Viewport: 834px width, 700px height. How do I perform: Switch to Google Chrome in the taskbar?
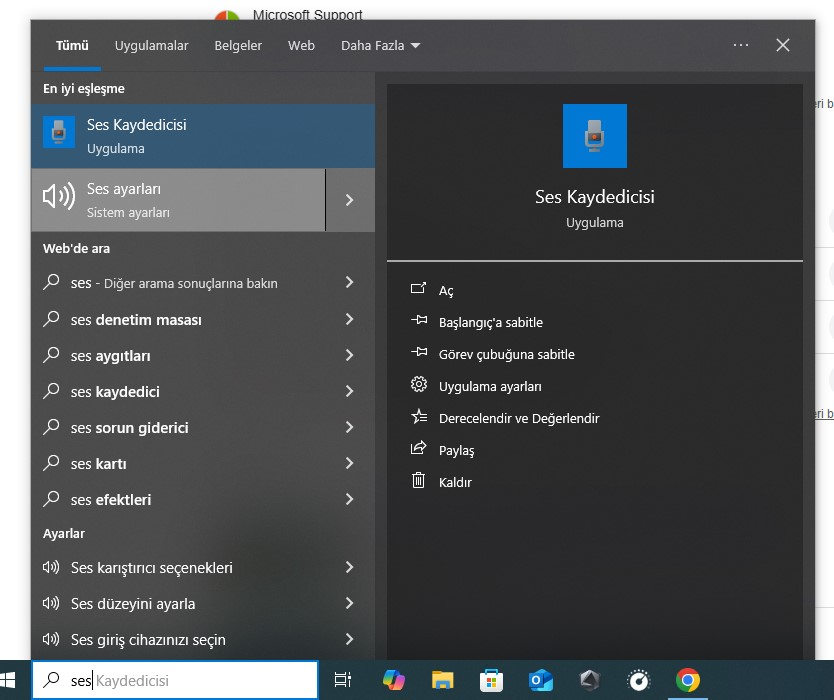(x=688, y=680)
